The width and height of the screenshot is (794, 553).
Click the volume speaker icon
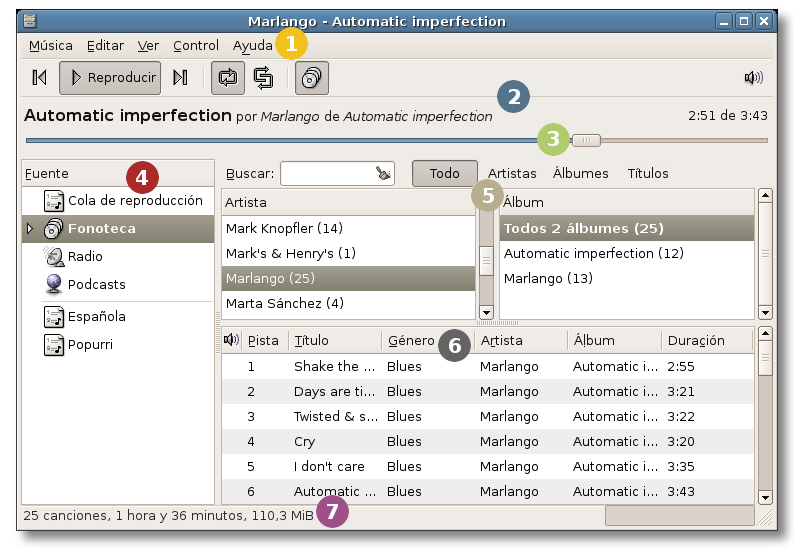pyautogui.click(x=753, y=78)
